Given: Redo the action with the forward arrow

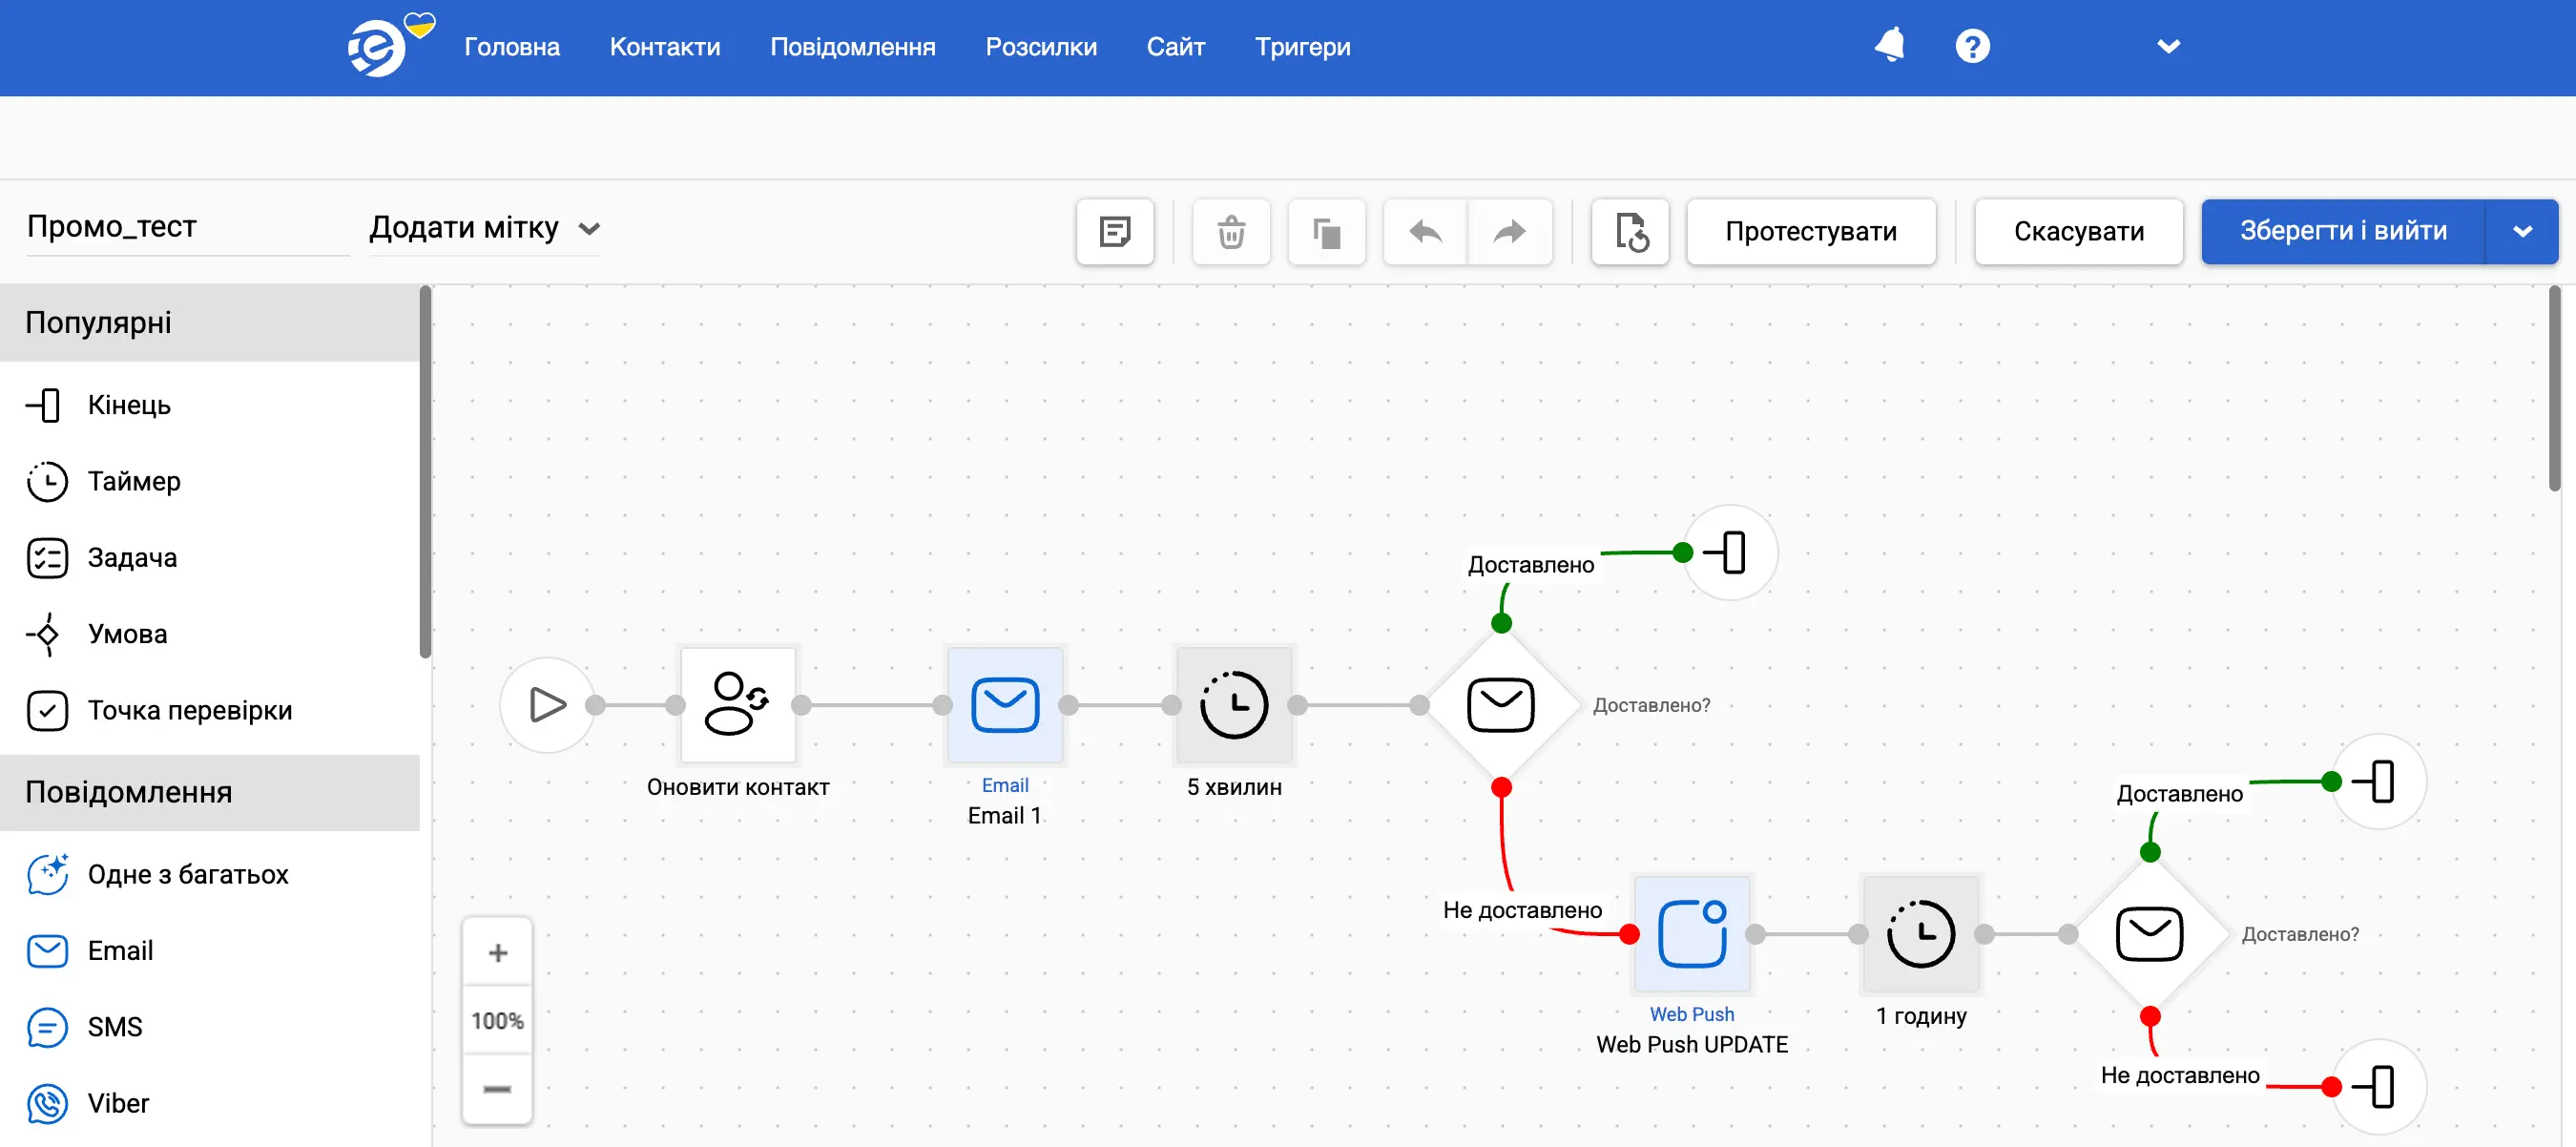Looking at the screenshot, I should click(1510, 231).
